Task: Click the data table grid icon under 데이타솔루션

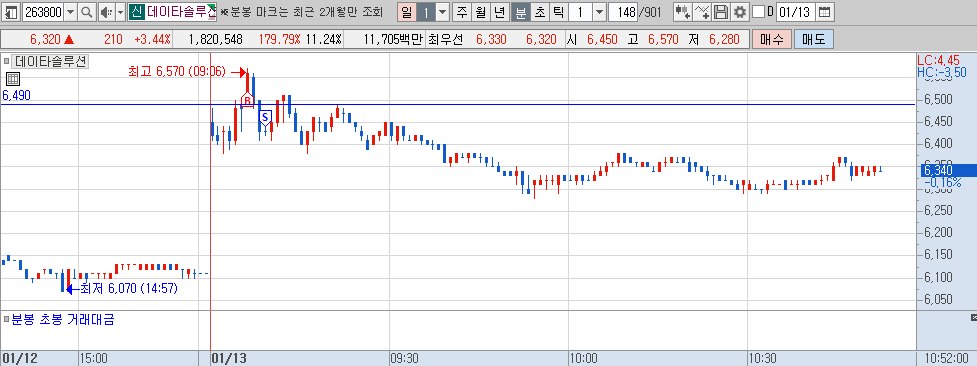Action: coord(13,79)
